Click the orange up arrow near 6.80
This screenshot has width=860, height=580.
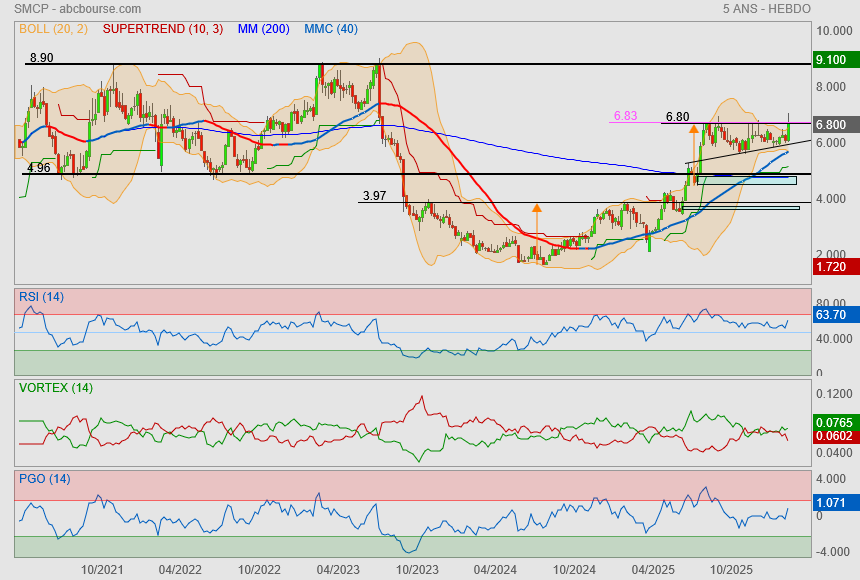point(693,129)
